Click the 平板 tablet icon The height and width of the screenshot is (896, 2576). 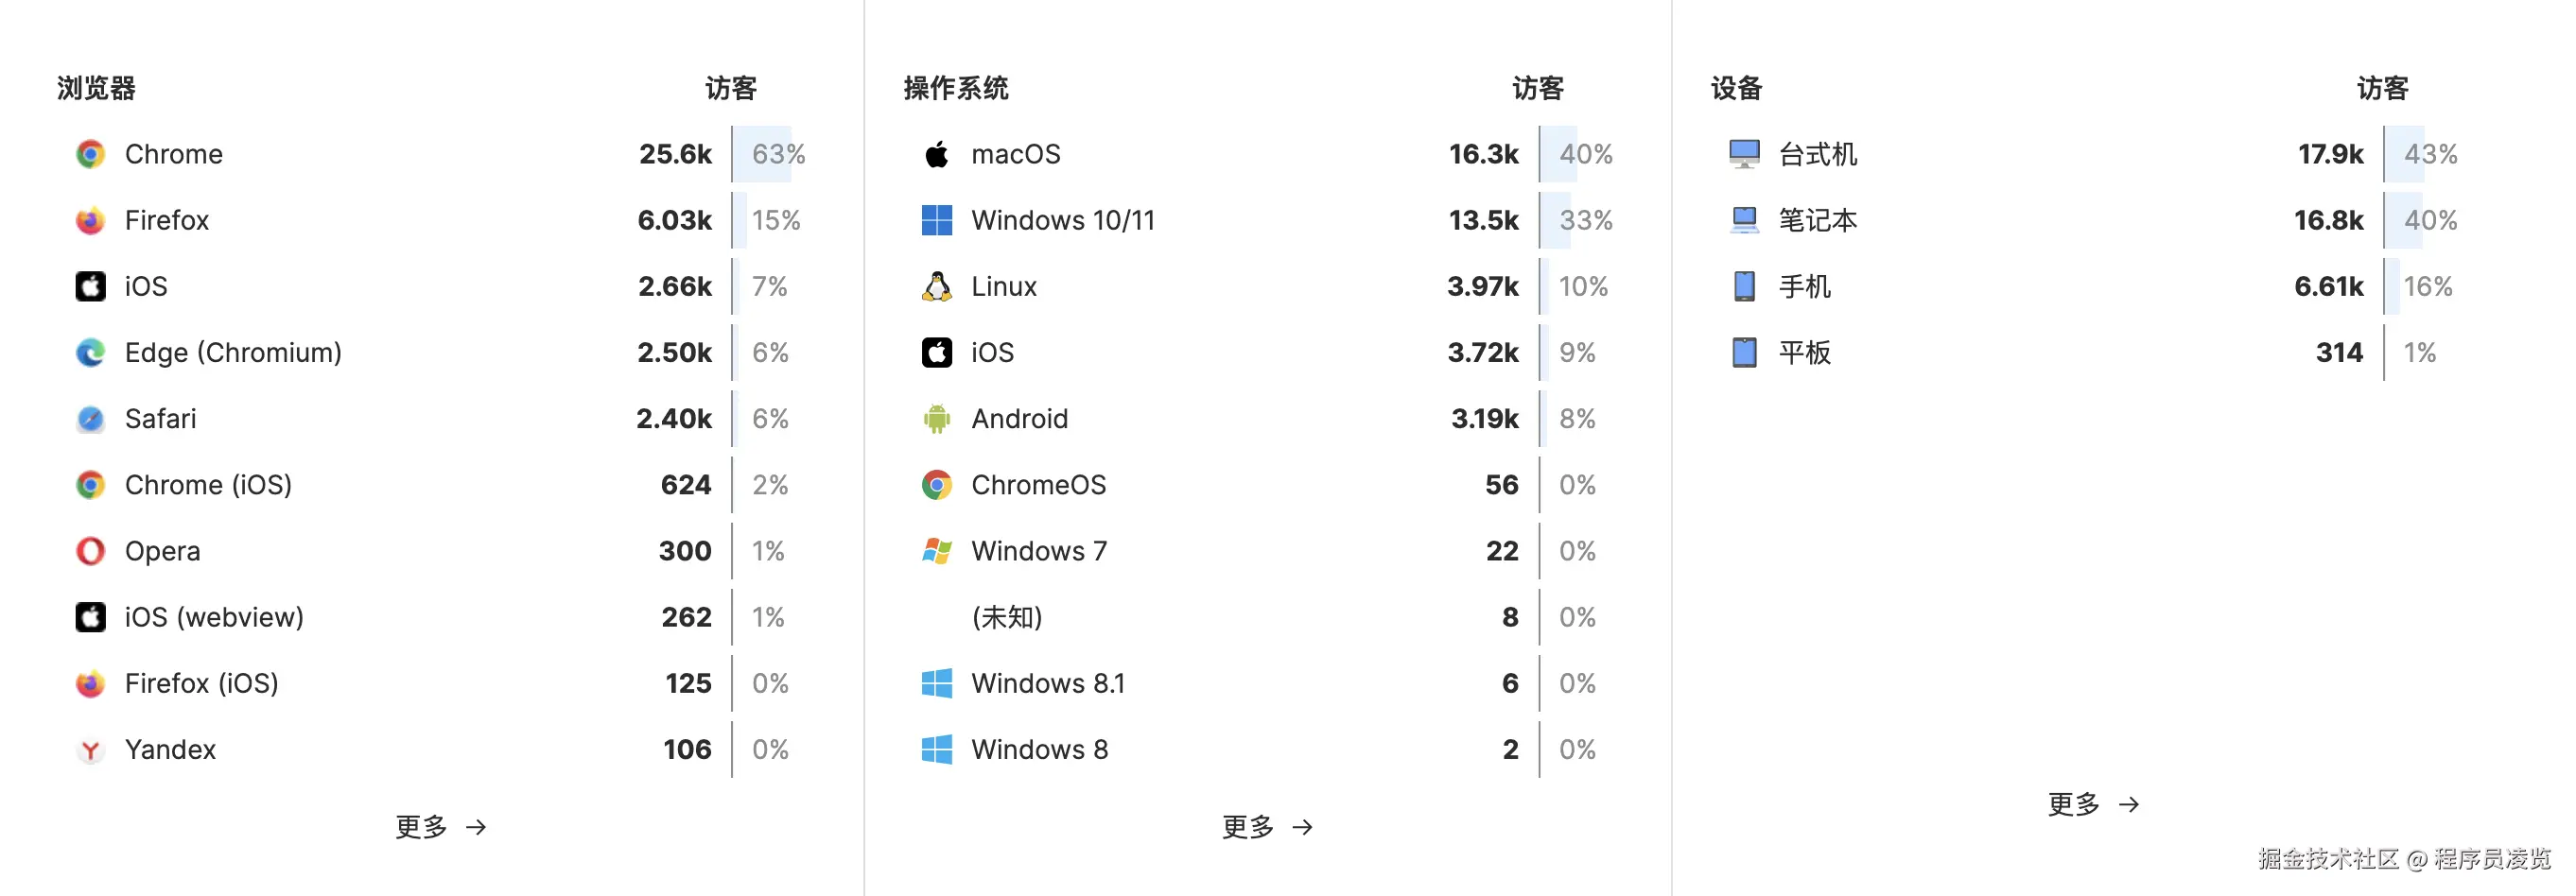(x=1744, y=352)
